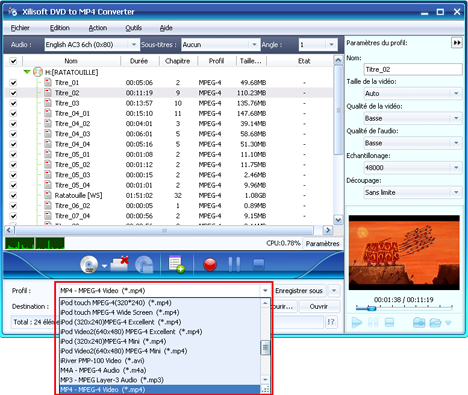Open the Edition menu
The image size is (468, 395).
coord(60,28)
